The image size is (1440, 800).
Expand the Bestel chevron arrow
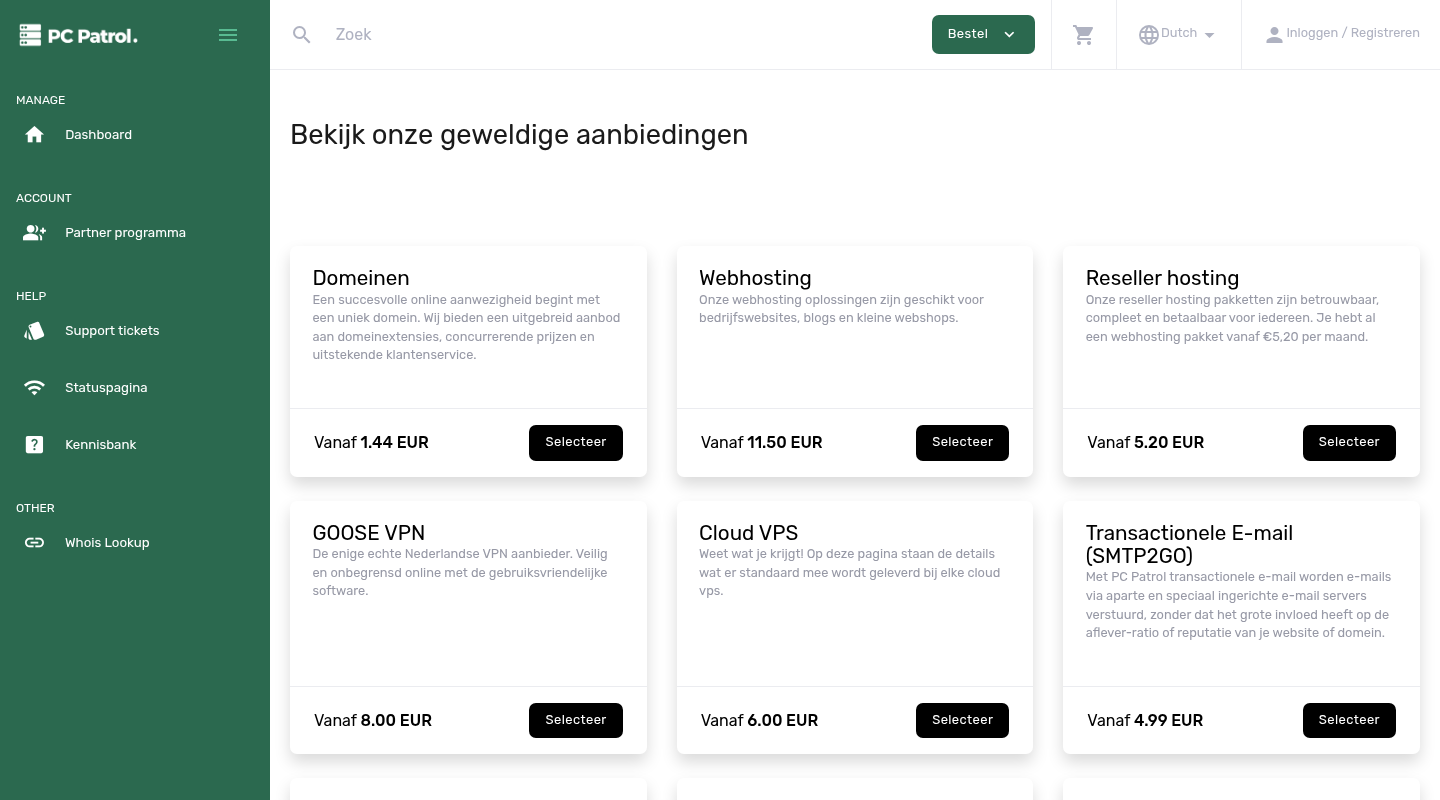click(1009, 34)
